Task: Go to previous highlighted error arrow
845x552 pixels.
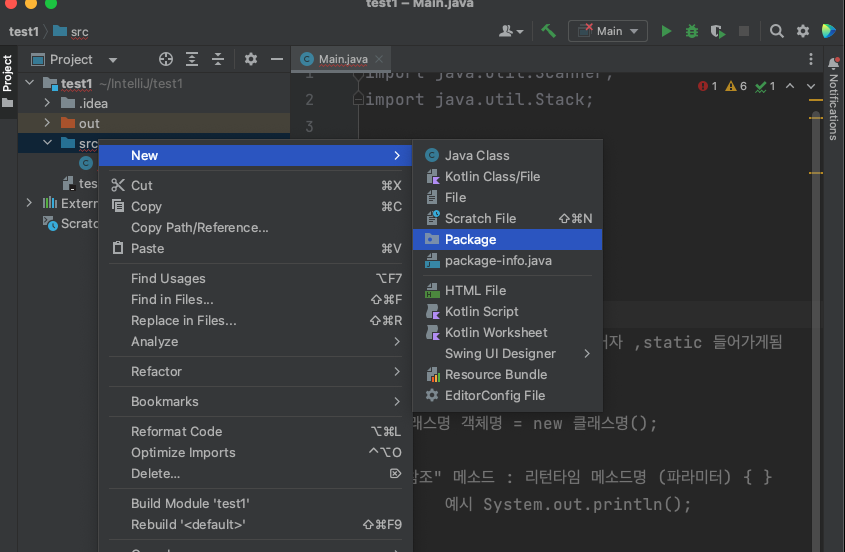Action: coord(790,86)
